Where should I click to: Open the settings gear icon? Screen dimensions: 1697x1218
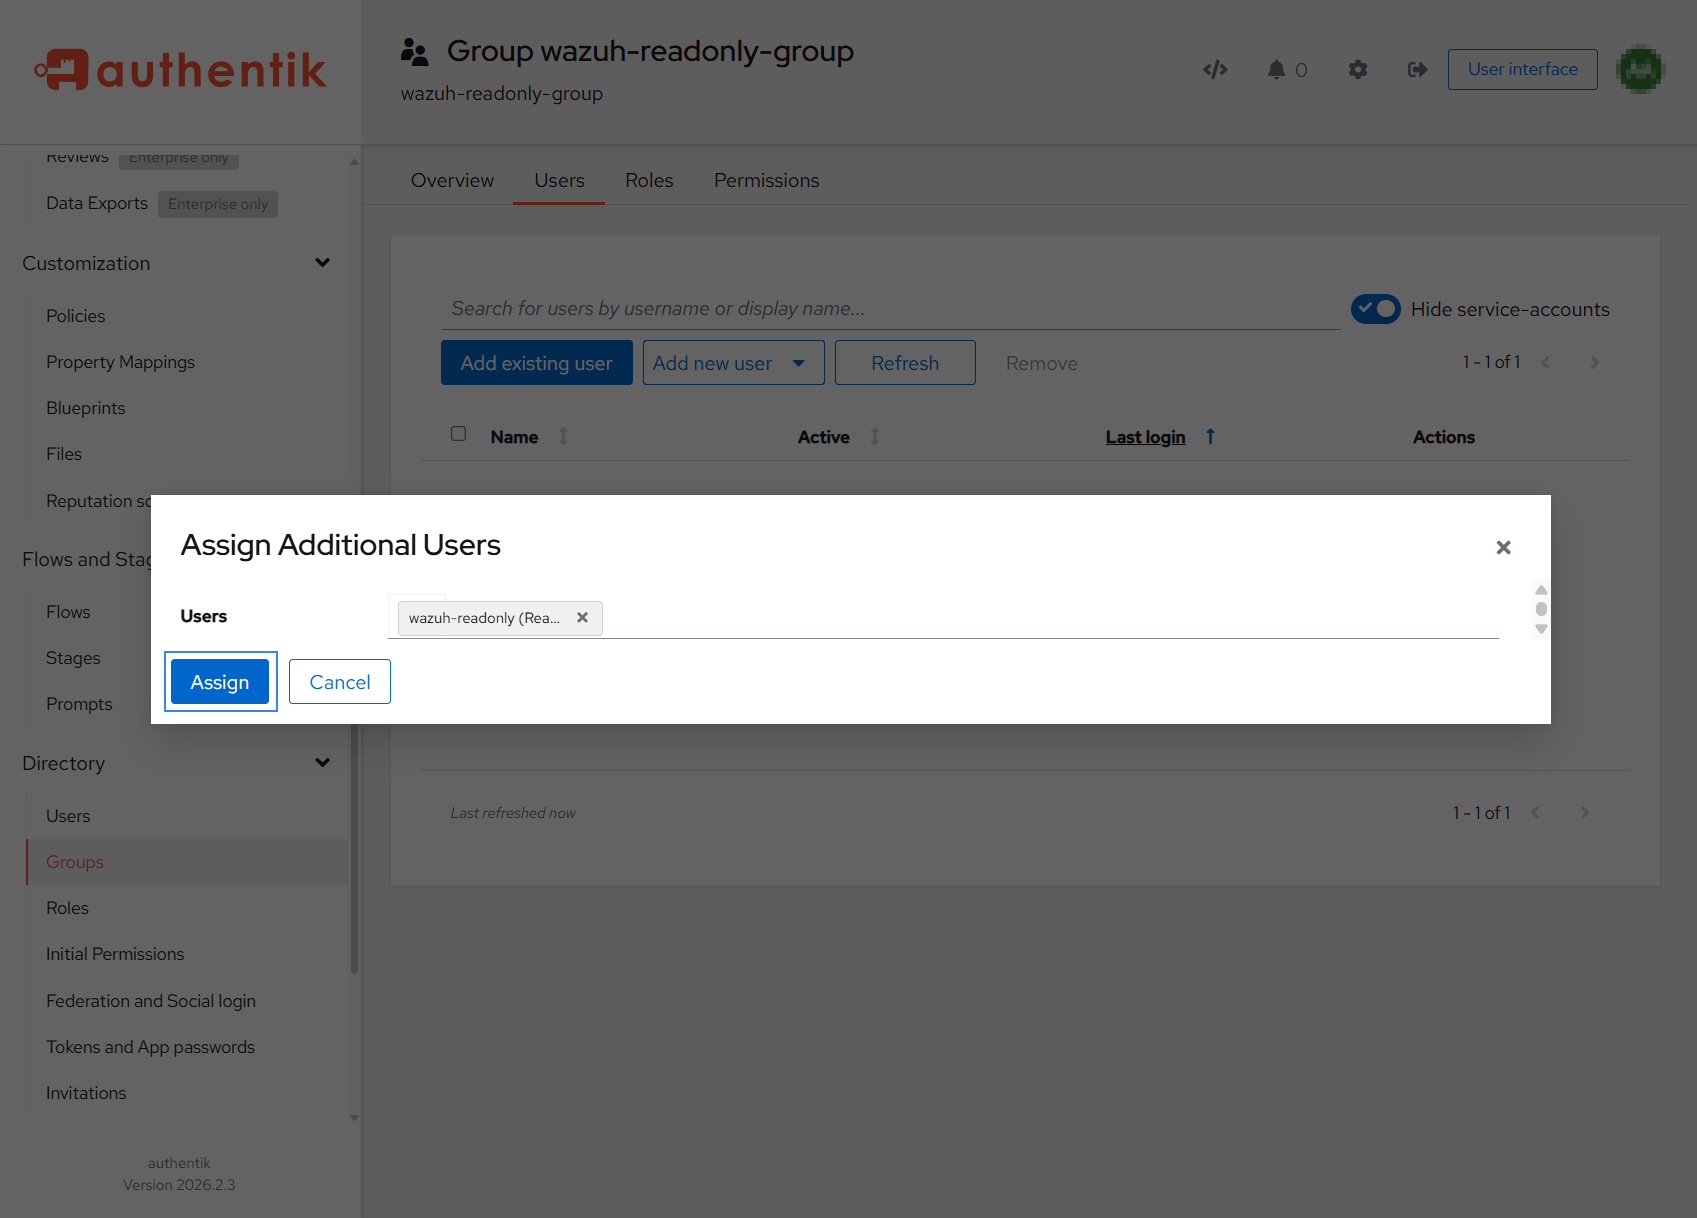[1357, 69]
